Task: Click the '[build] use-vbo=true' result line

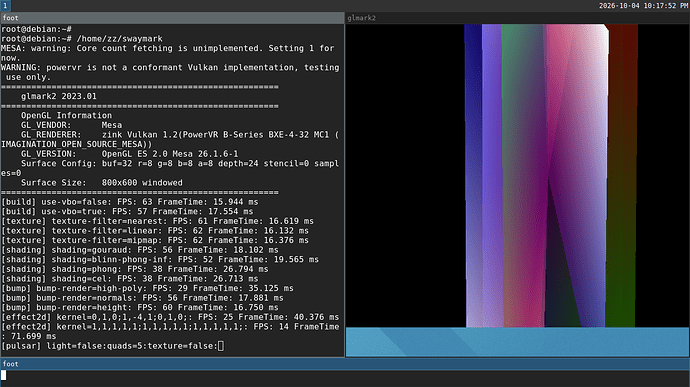Action: pyautogui.click(x=127, y=212)
